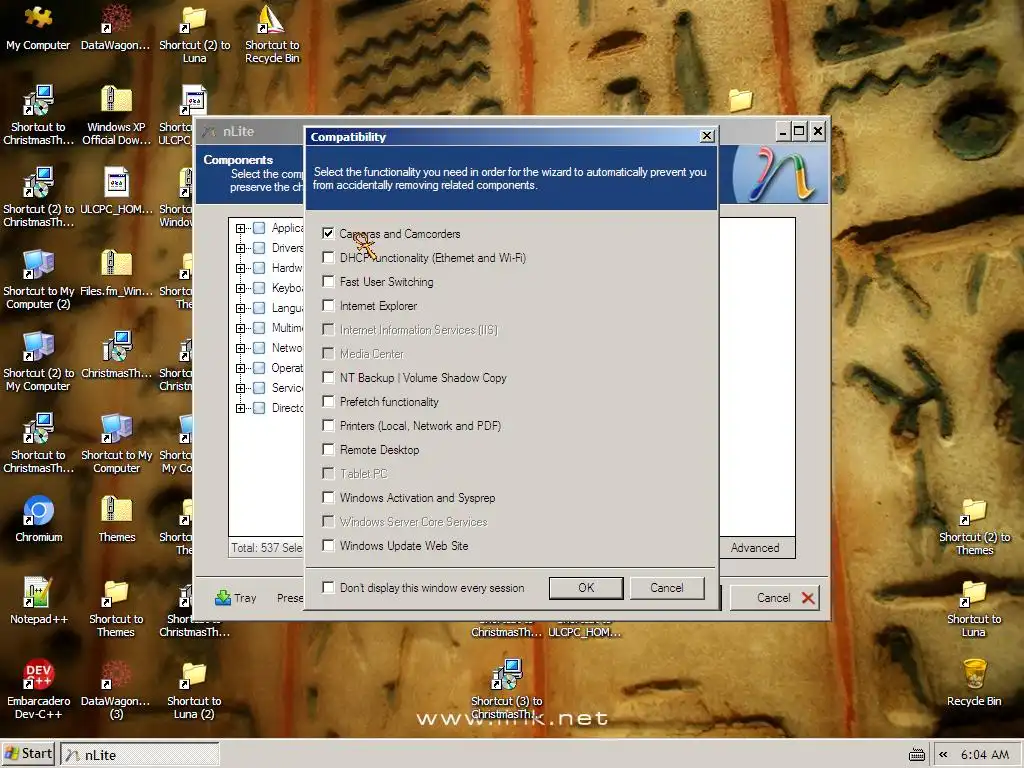Expand the Operating System tree node
Viewport: 1024px width, 768px height.
pyautogui.click(x=240, y=368)
